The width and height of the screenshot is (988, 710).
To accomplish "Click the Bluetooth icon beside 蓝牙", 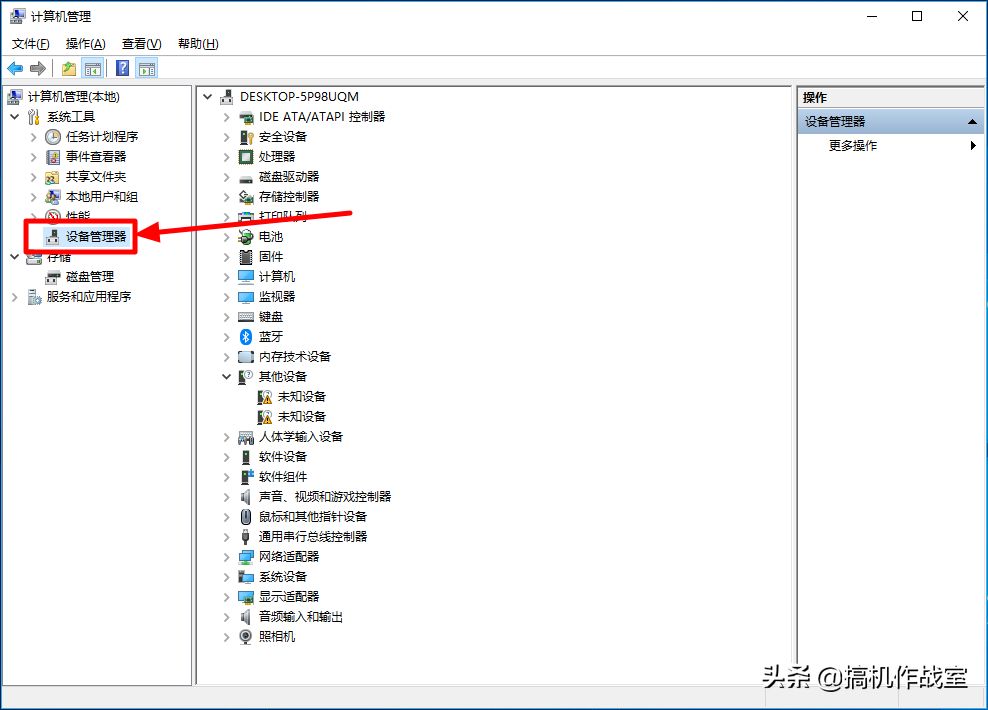I will 246,337.
